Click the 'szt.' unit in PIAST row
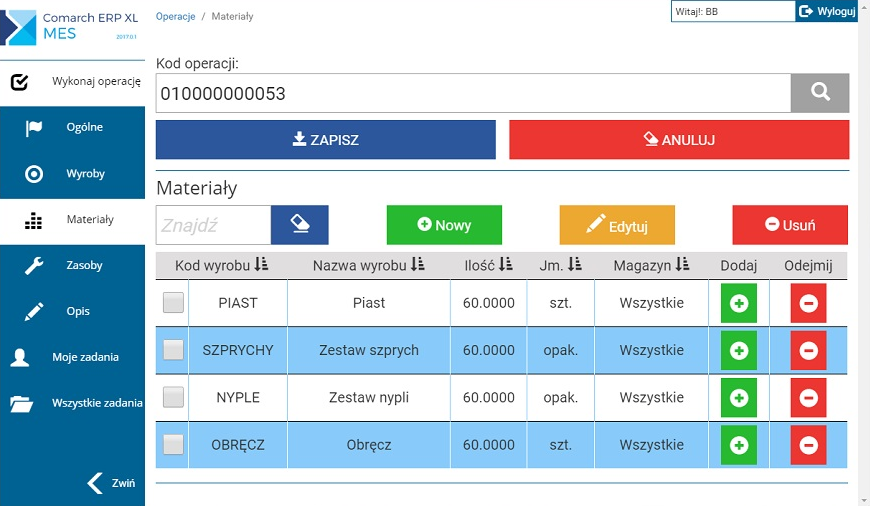The width and height of the screenshot is (870, 506). (x=560, y=303)
